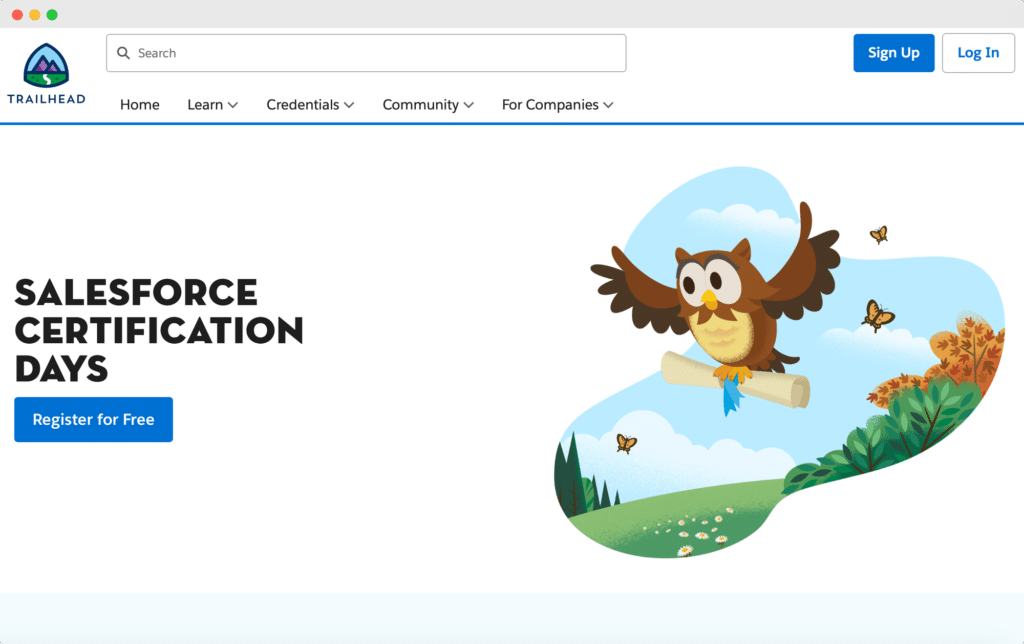
Task: Click the Salesforce Certification Days heading
Action: point(159,330)
